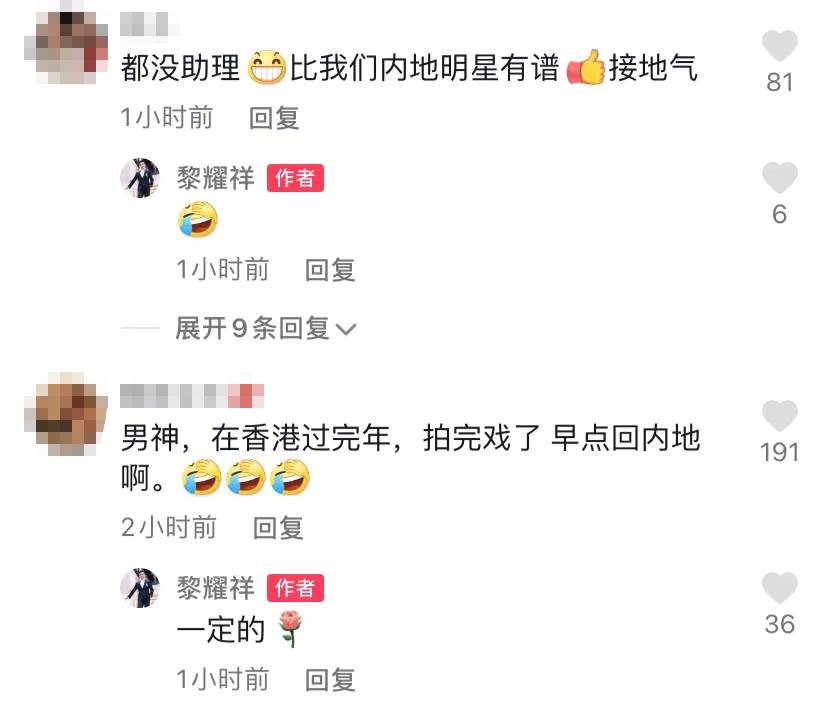Select the 男神，在香港过完年 comment text
The width and height of the screenshot is (828, 710).
[411, 458]
